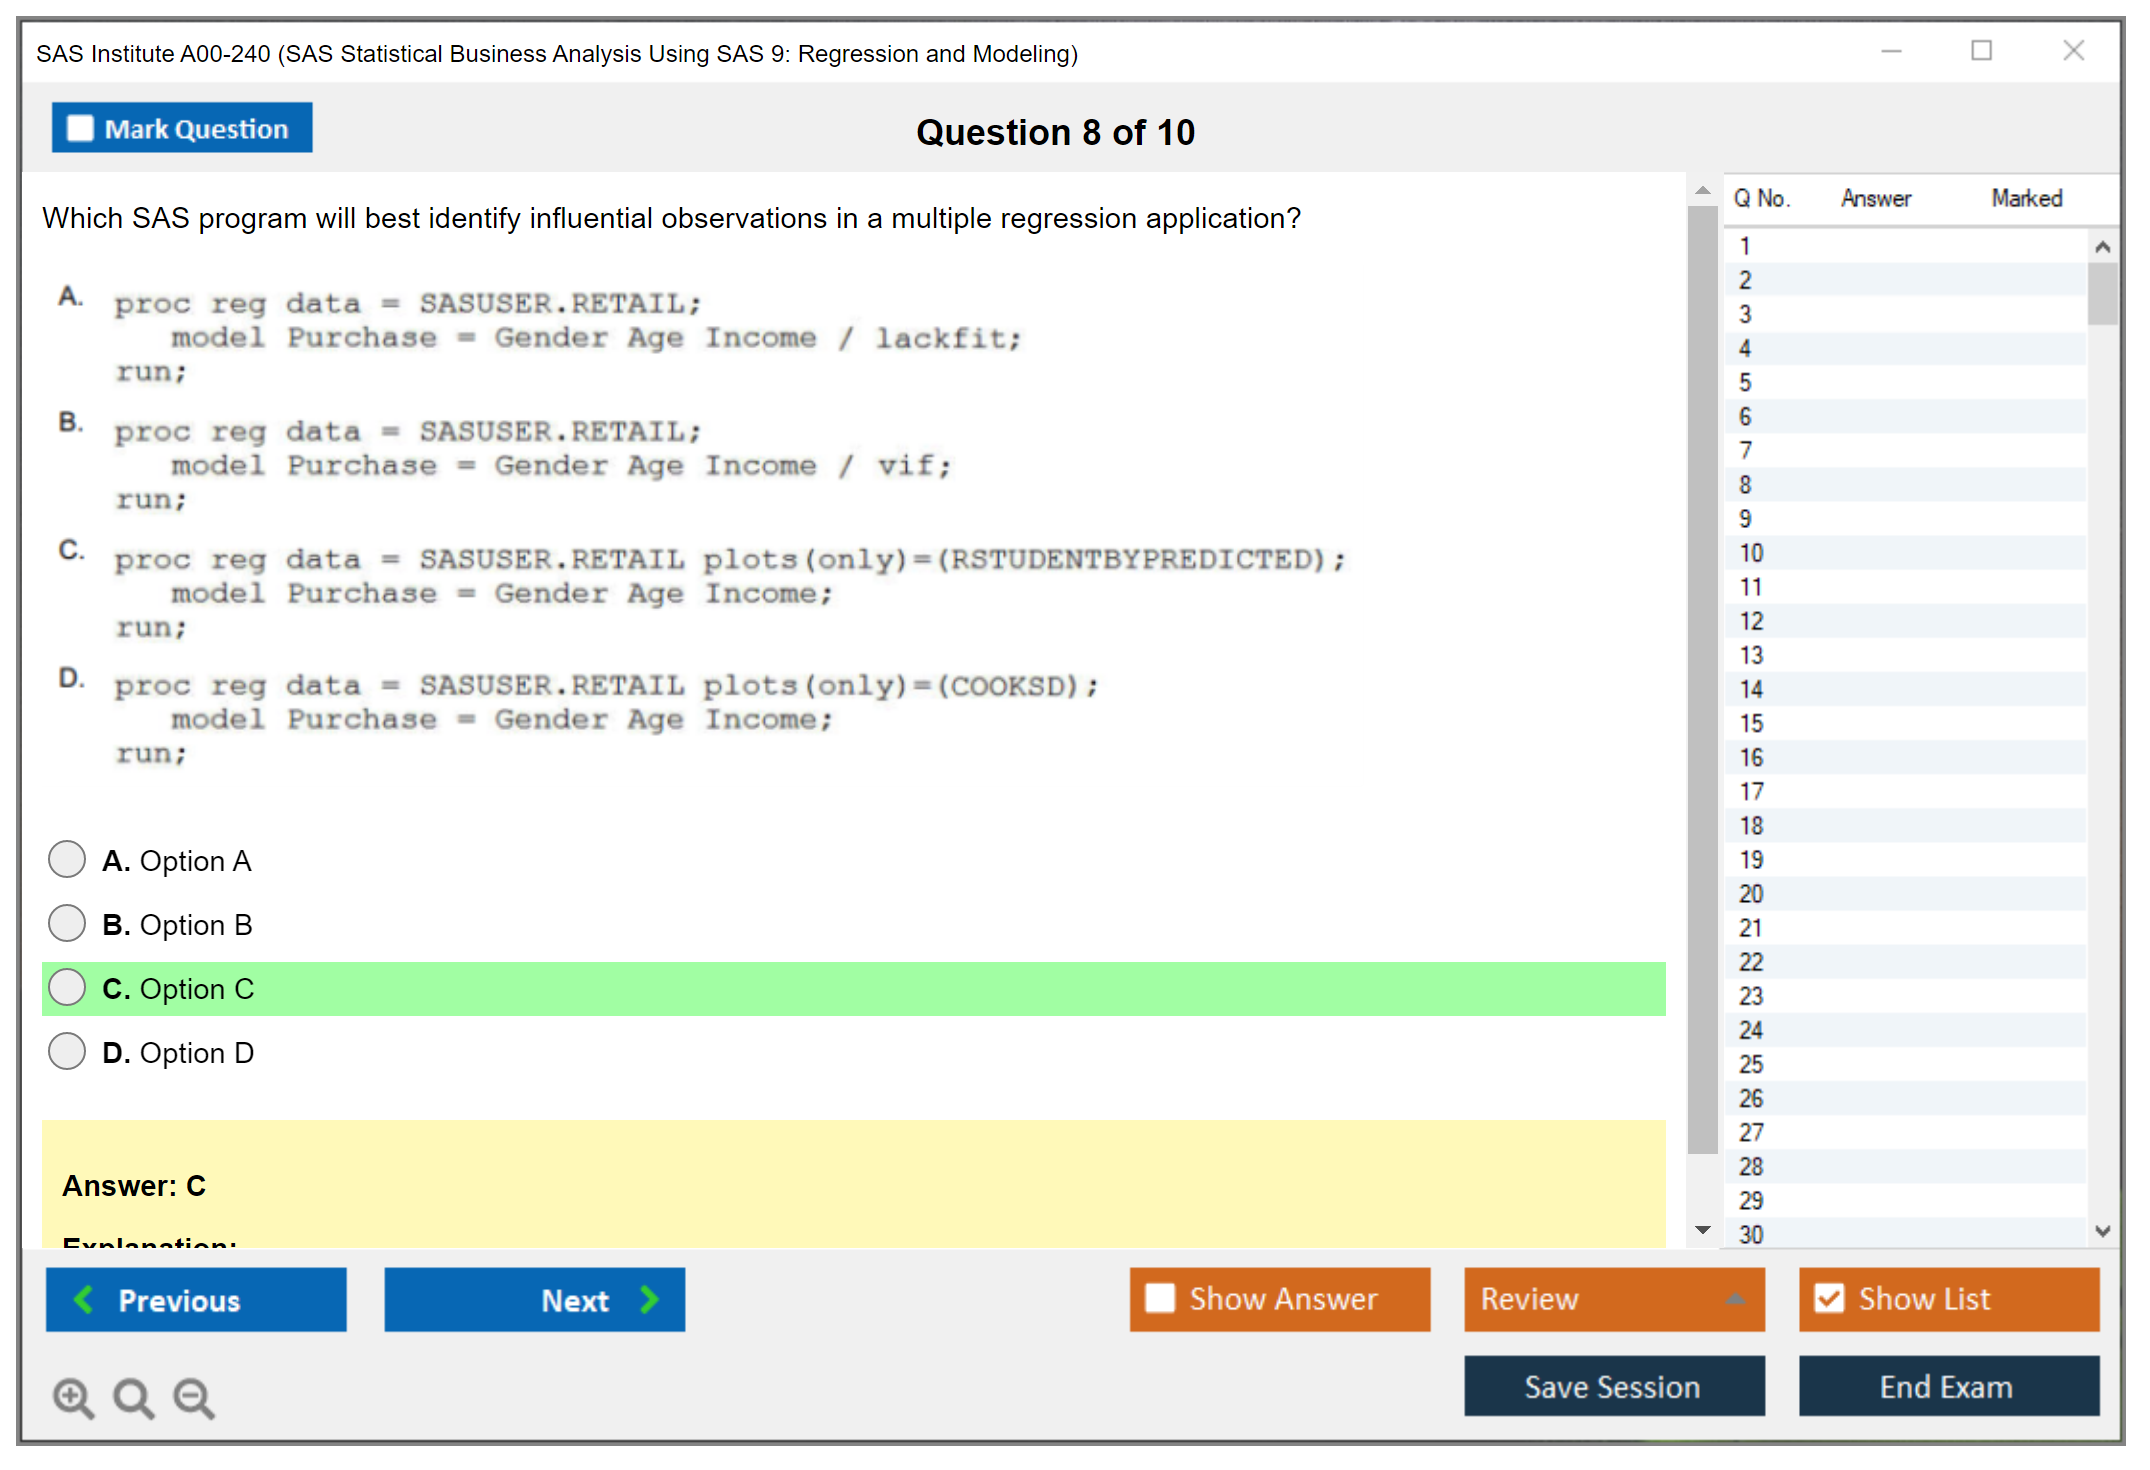Uncheck the Show List checkbox
This screenshot has width=2150, height=1470.
(1829, 1299)
